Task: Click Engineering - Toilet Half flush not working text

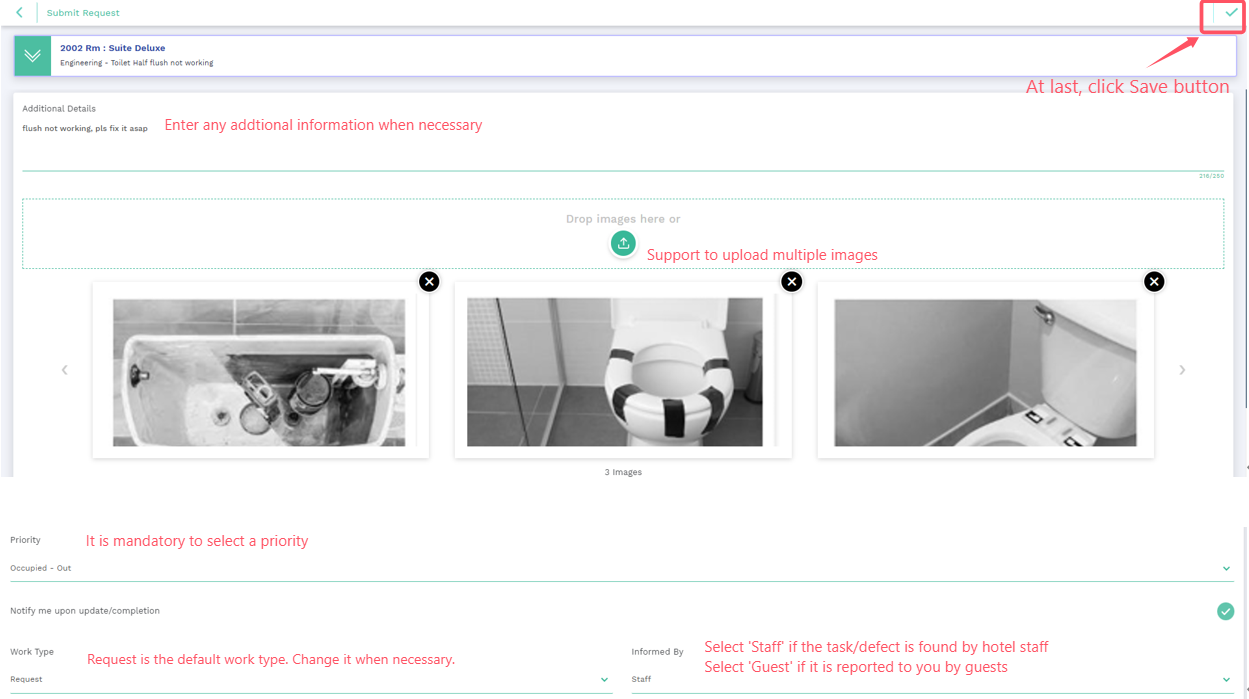Action: tap(137, 63)
